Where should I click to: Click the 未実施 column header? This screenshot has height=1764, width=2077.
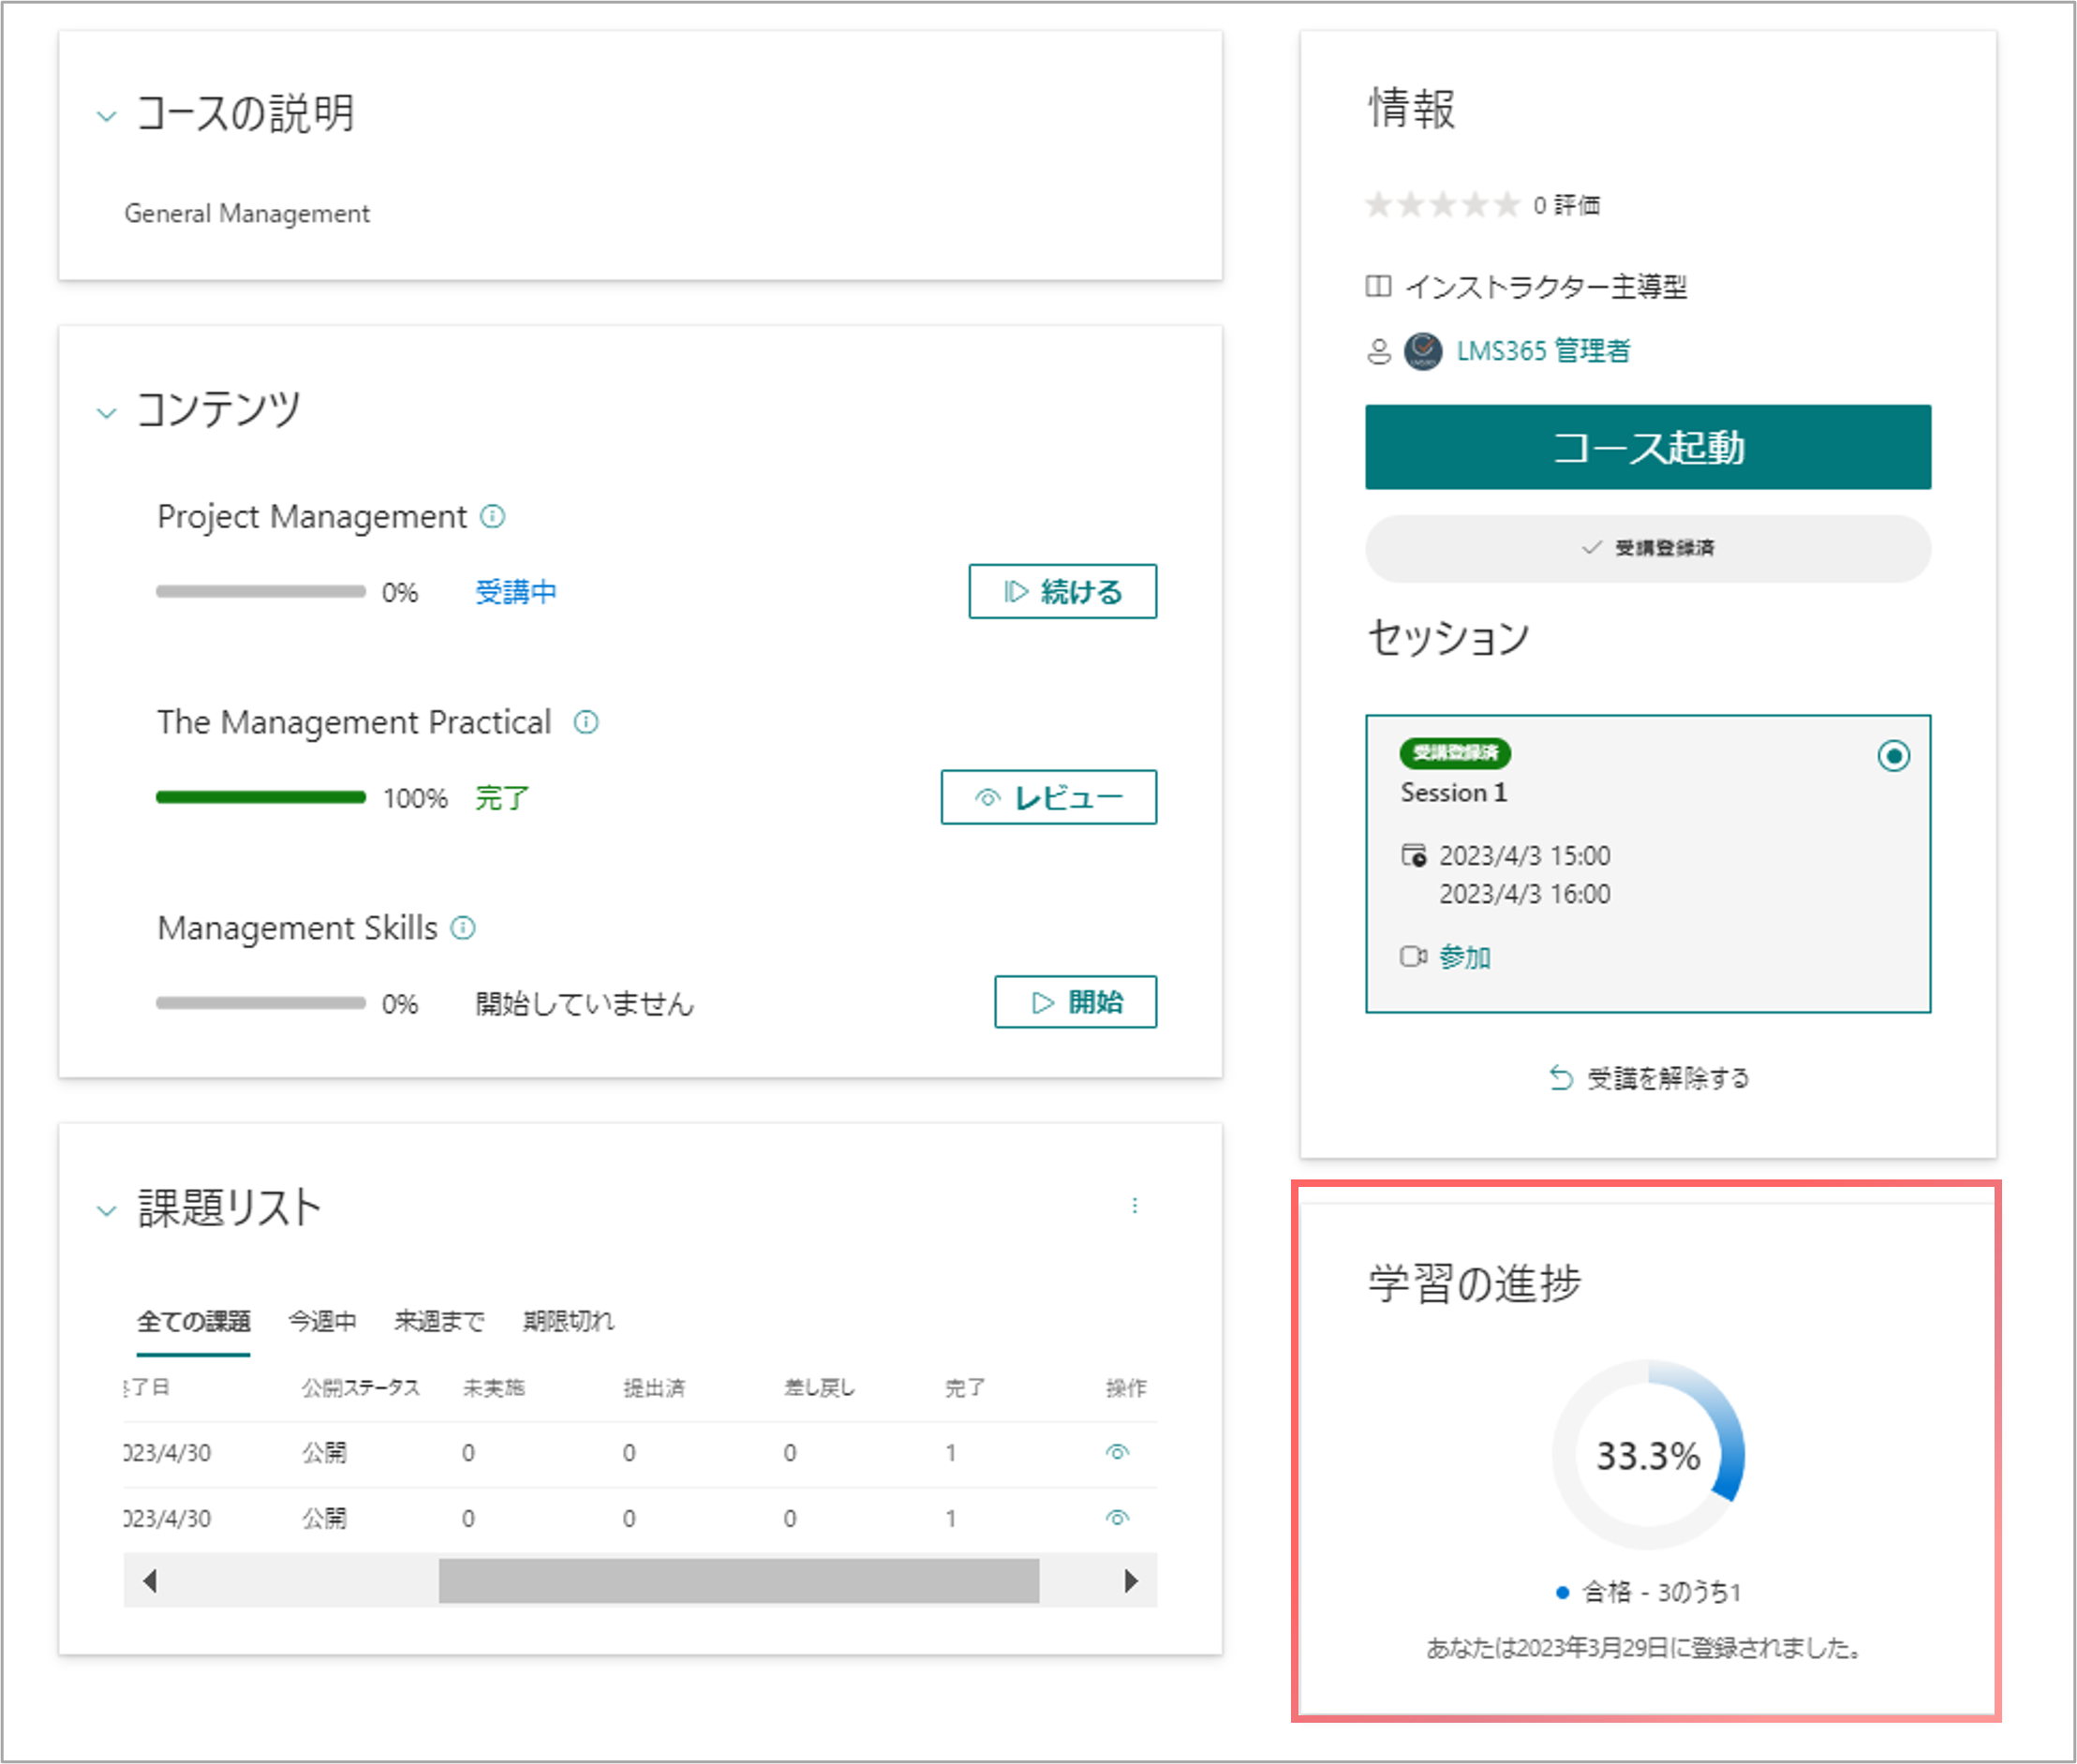pyautogui.click(x=493, y=1388)
